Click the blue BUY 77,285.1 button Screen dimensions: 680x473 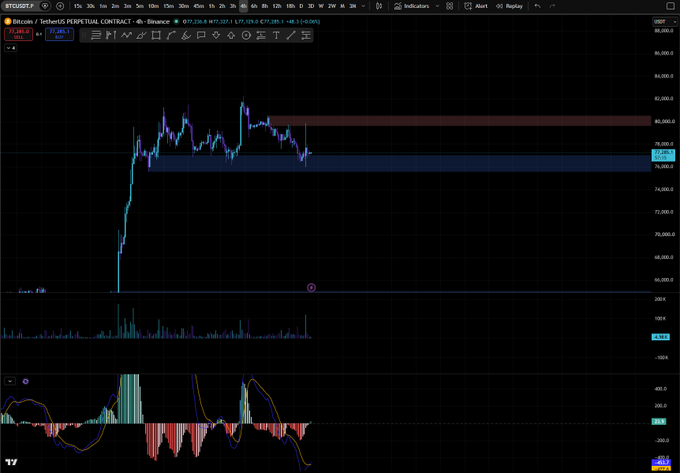[59, 34]
